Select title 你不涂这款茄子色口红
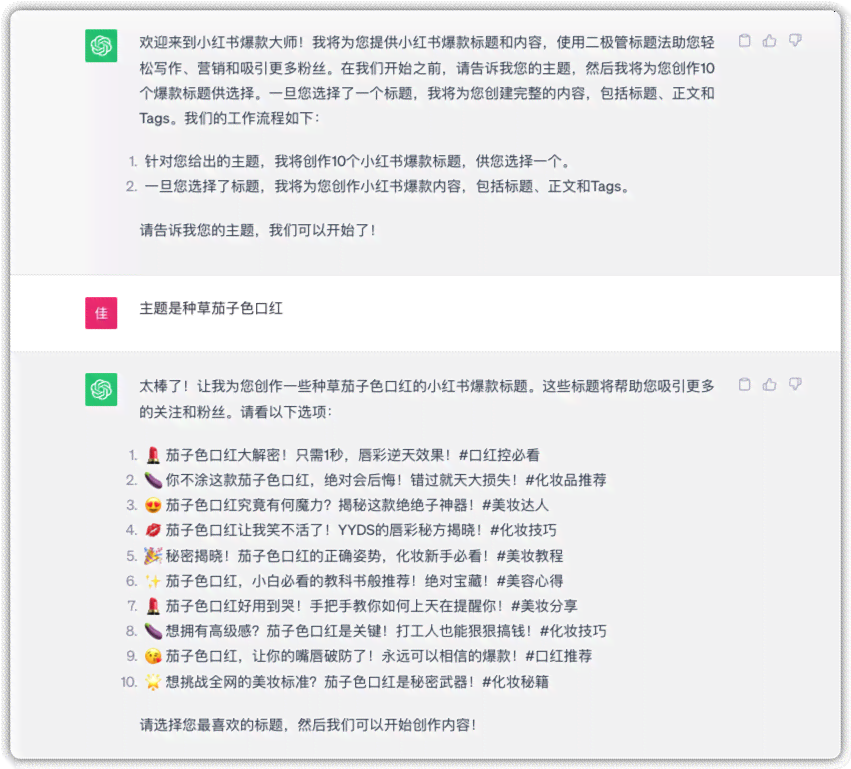 [x=238, y=480]
